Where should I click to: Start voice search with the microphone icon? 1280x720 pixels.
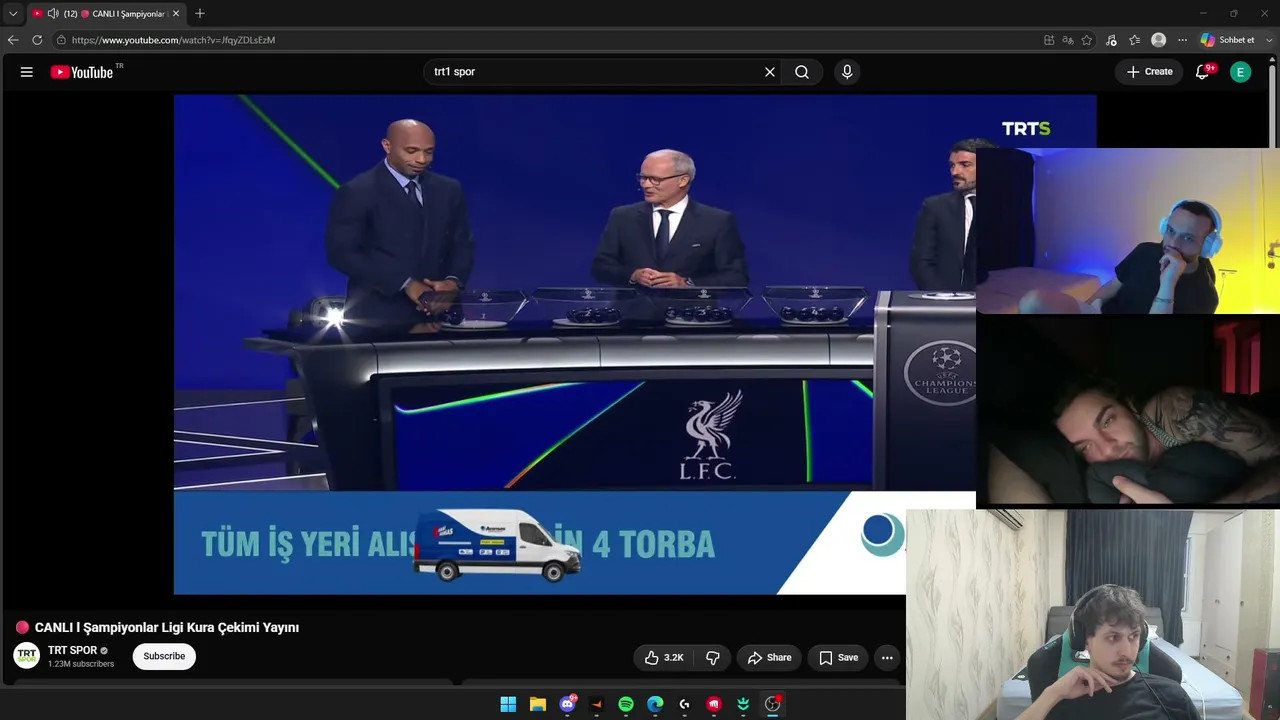(x=847, y=72)
